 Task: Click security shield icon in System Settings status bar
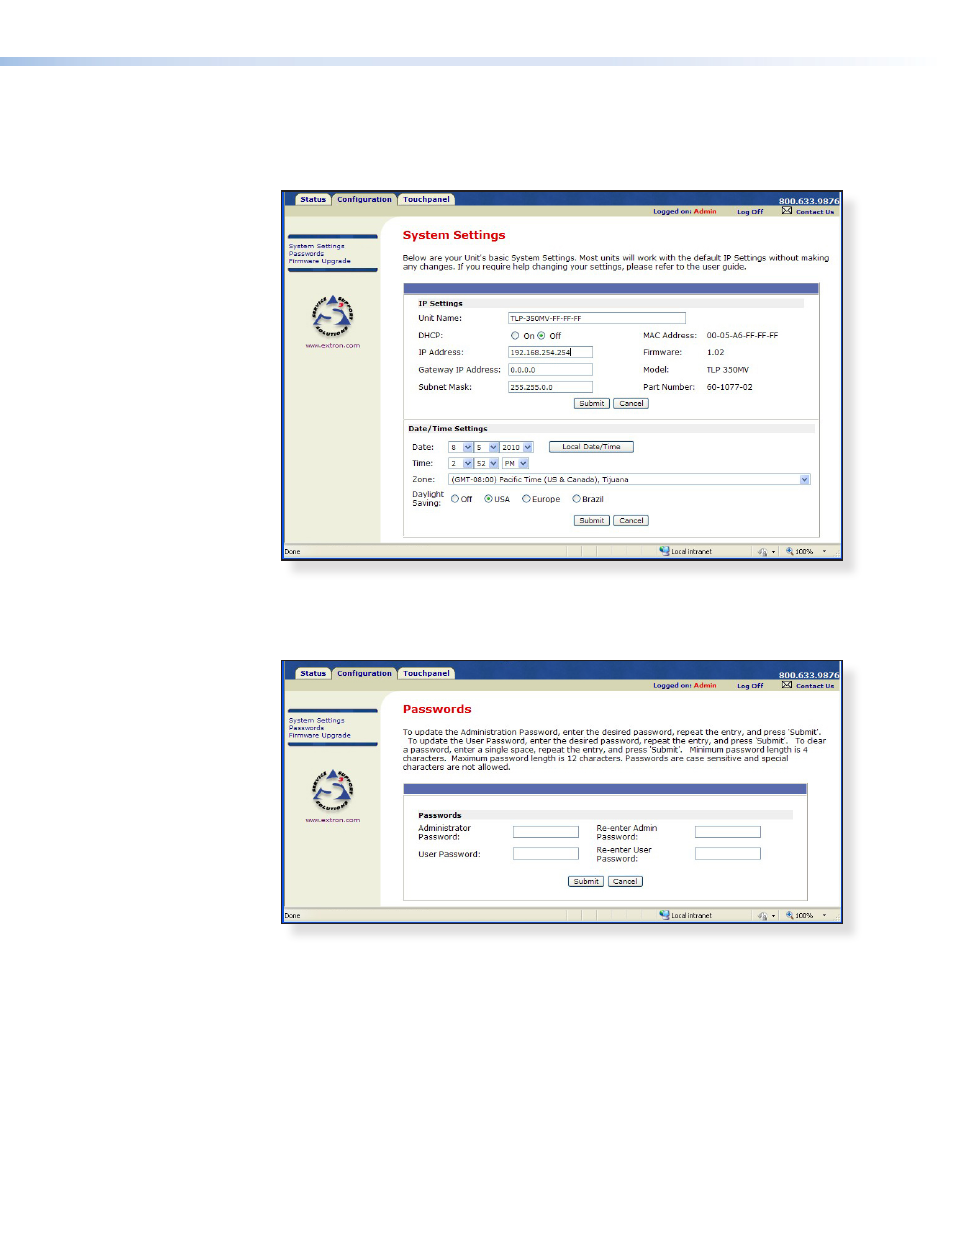[x=762, y=551]
